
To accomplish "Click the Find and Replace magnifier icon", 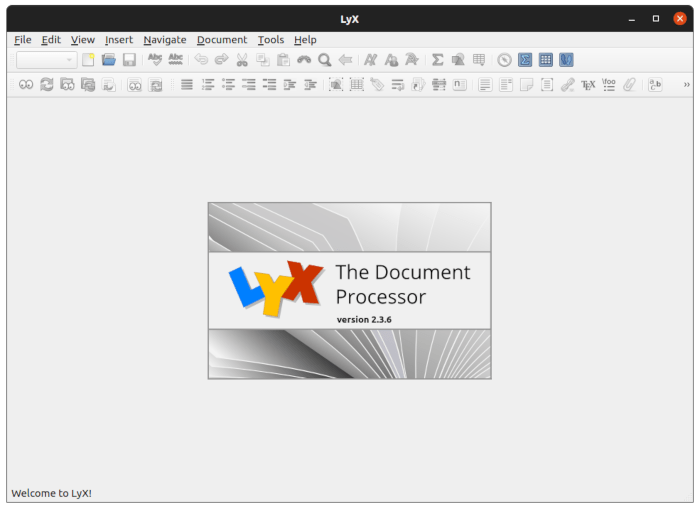I will (324, 60).
